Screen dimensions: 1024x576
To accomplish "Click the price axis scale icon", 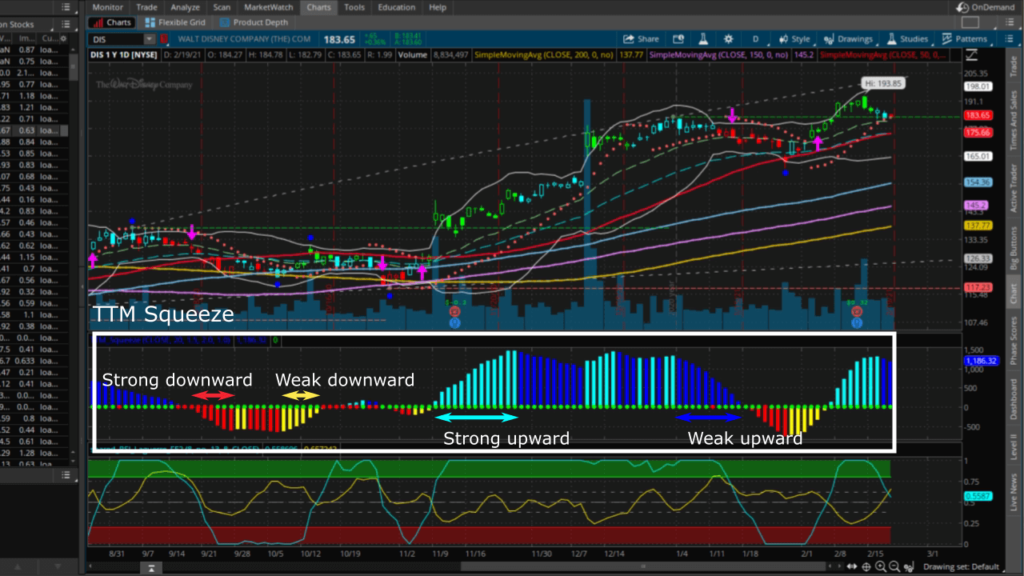I will [x=971, y=55].
